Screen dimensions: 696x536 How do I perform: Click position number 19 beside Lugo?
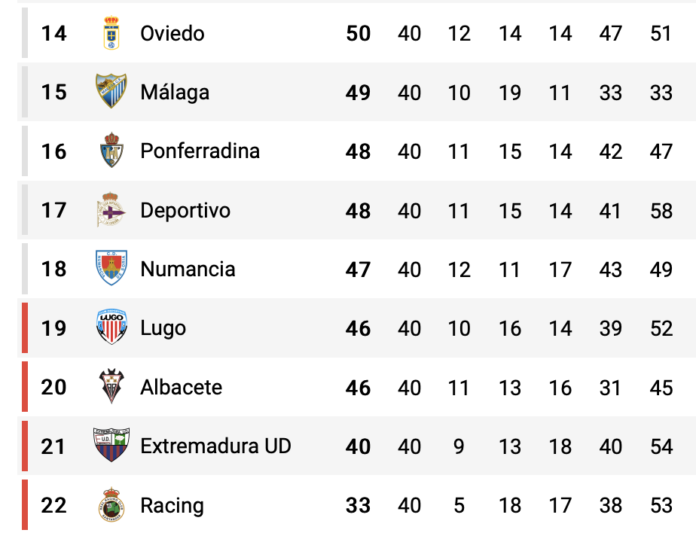[54, 328]
